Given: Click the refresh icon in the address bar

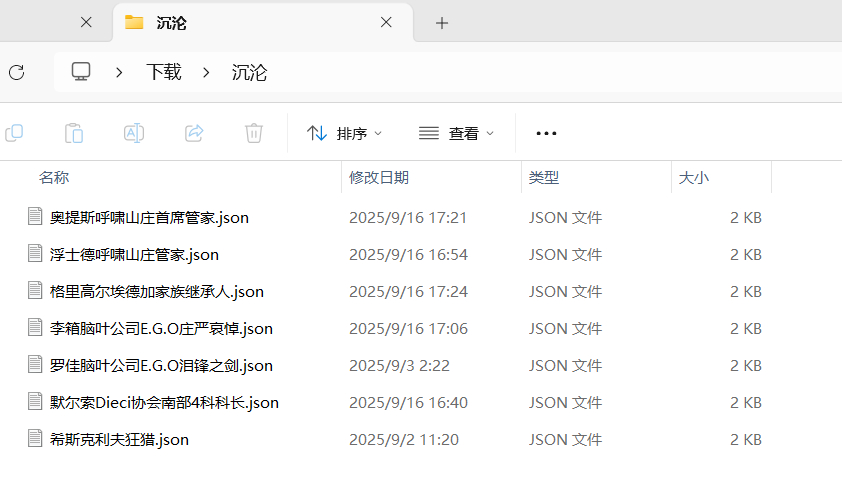Looking at the screenshot, I should tap(16, 72).
